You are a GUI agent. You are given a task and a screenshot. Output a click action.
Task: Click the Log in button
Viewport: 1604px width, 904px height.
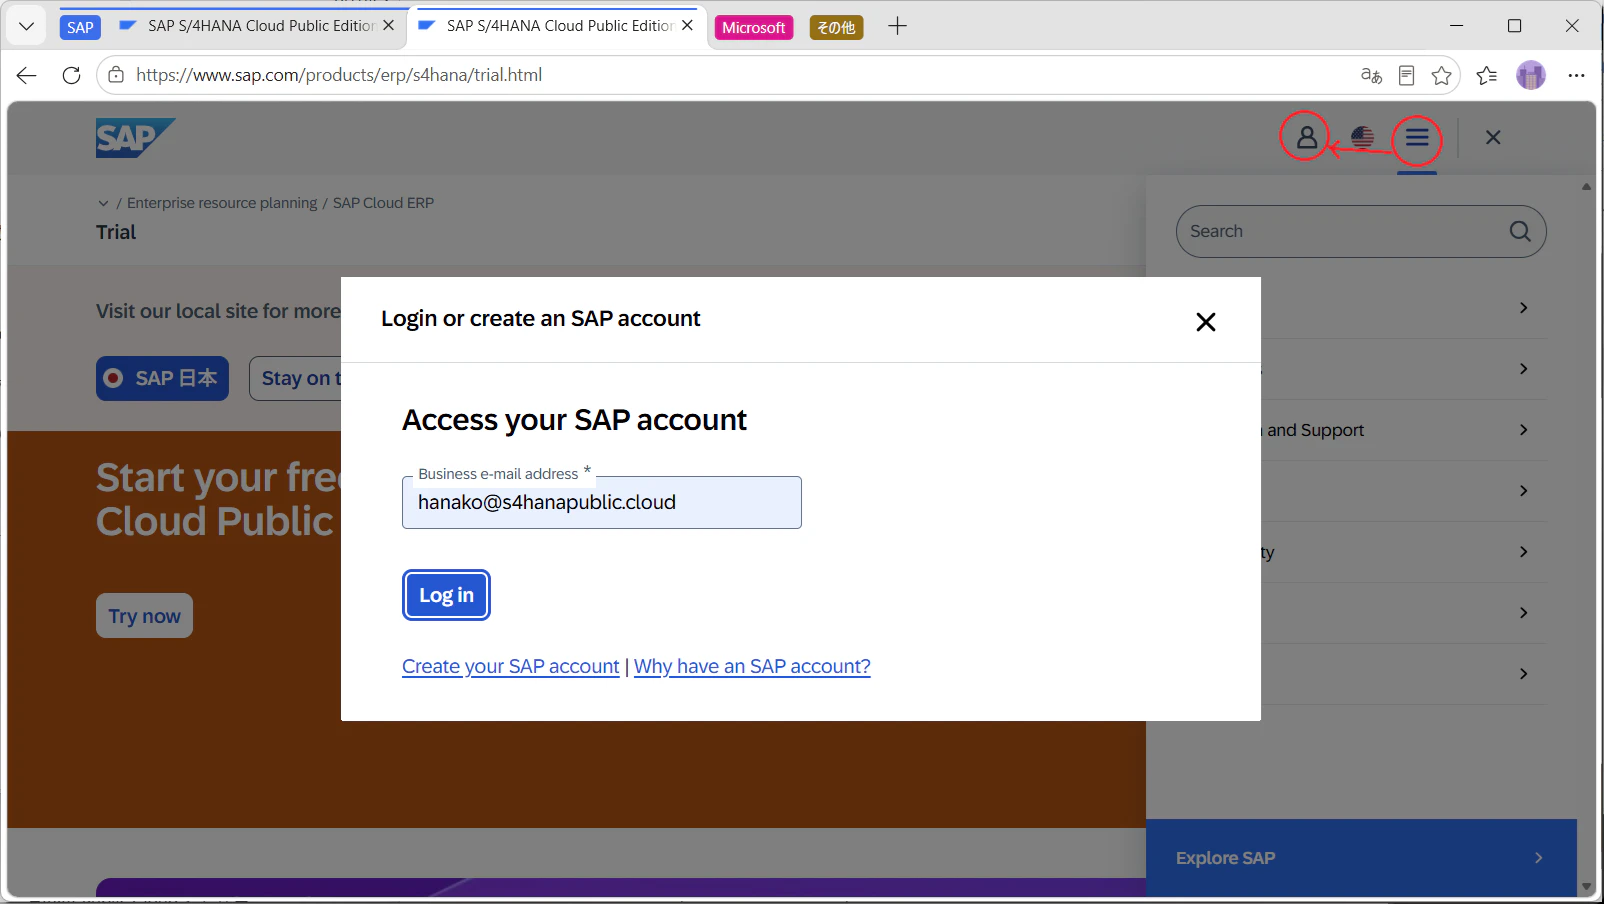pos(446,595)
